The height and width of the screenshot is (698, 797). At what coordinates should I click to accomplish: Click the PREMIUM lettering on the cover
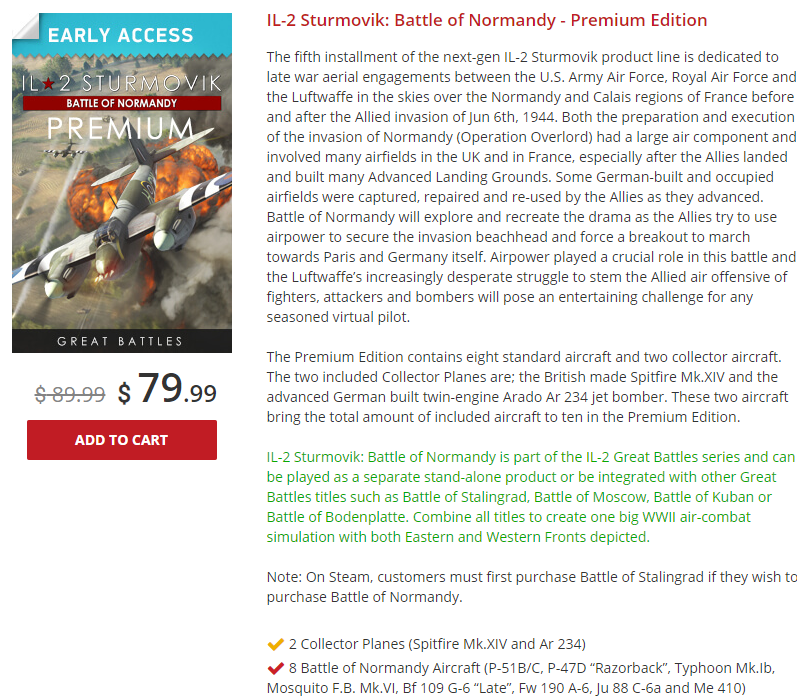(x=121, y=129)
